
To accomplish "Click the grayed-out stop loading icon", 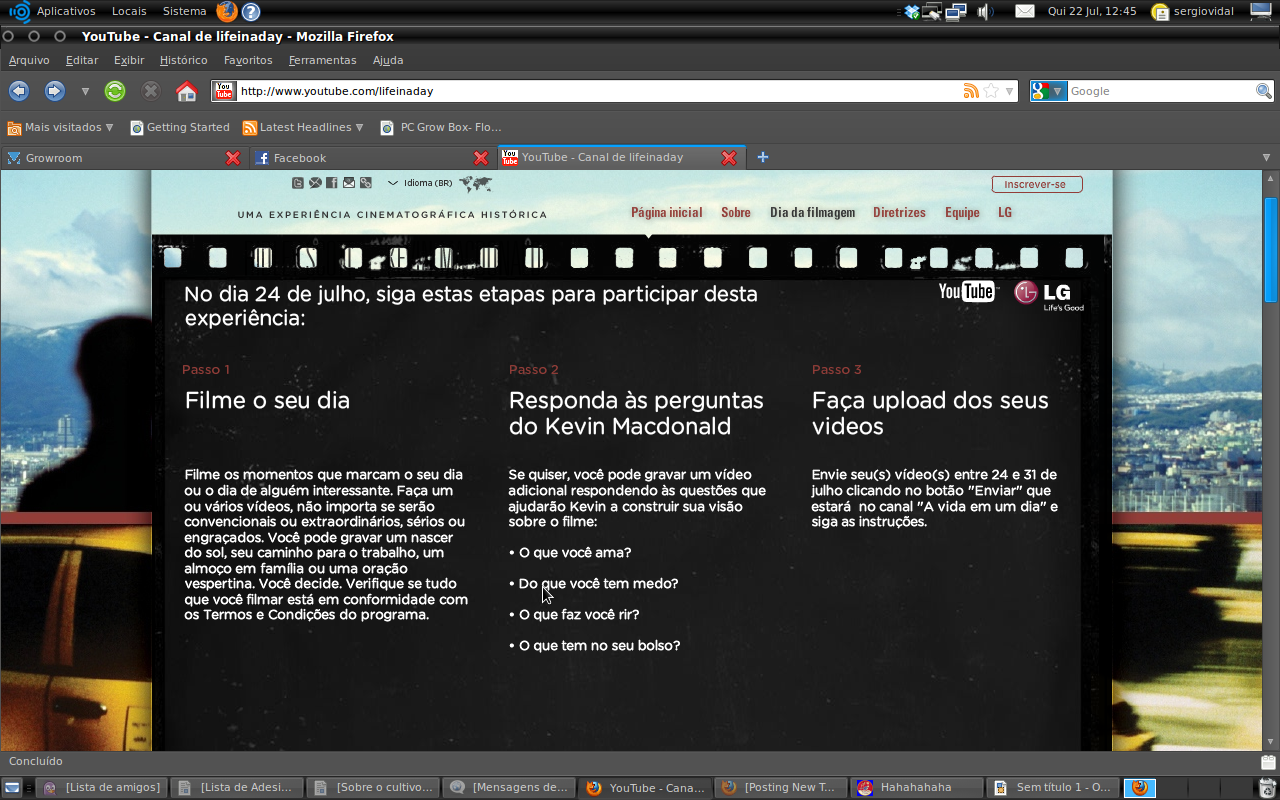I will click(151, 91).
